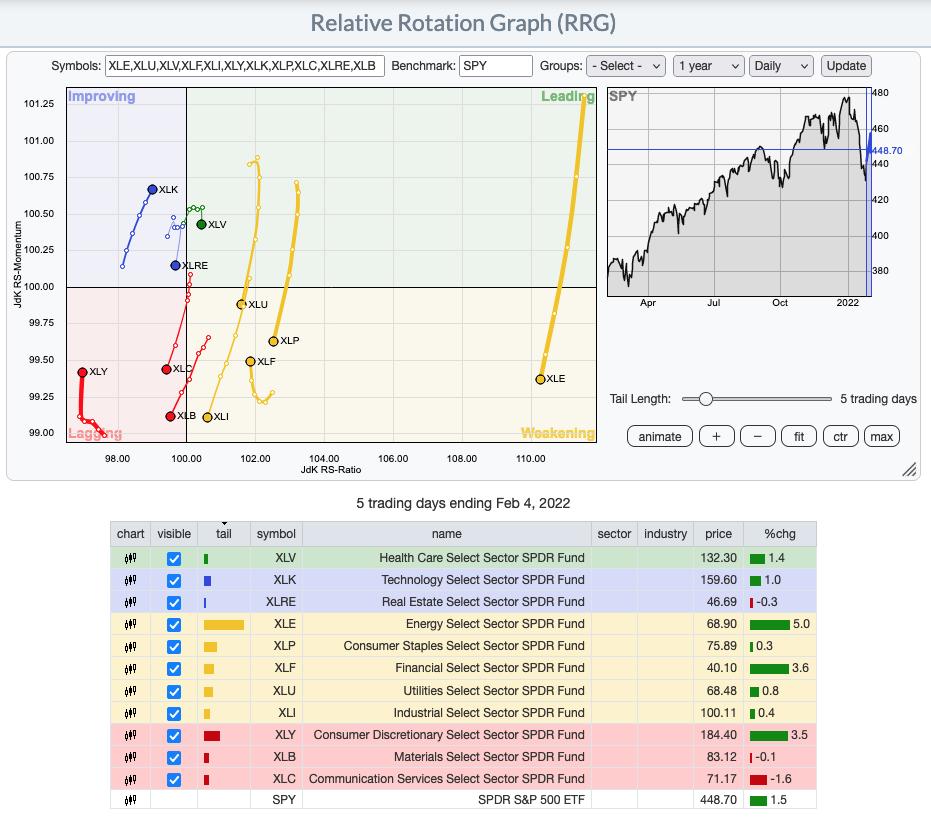The width and height of the screenshot is (931, 817).
Task: Sort table by name column header
Action: coord(446,534)
